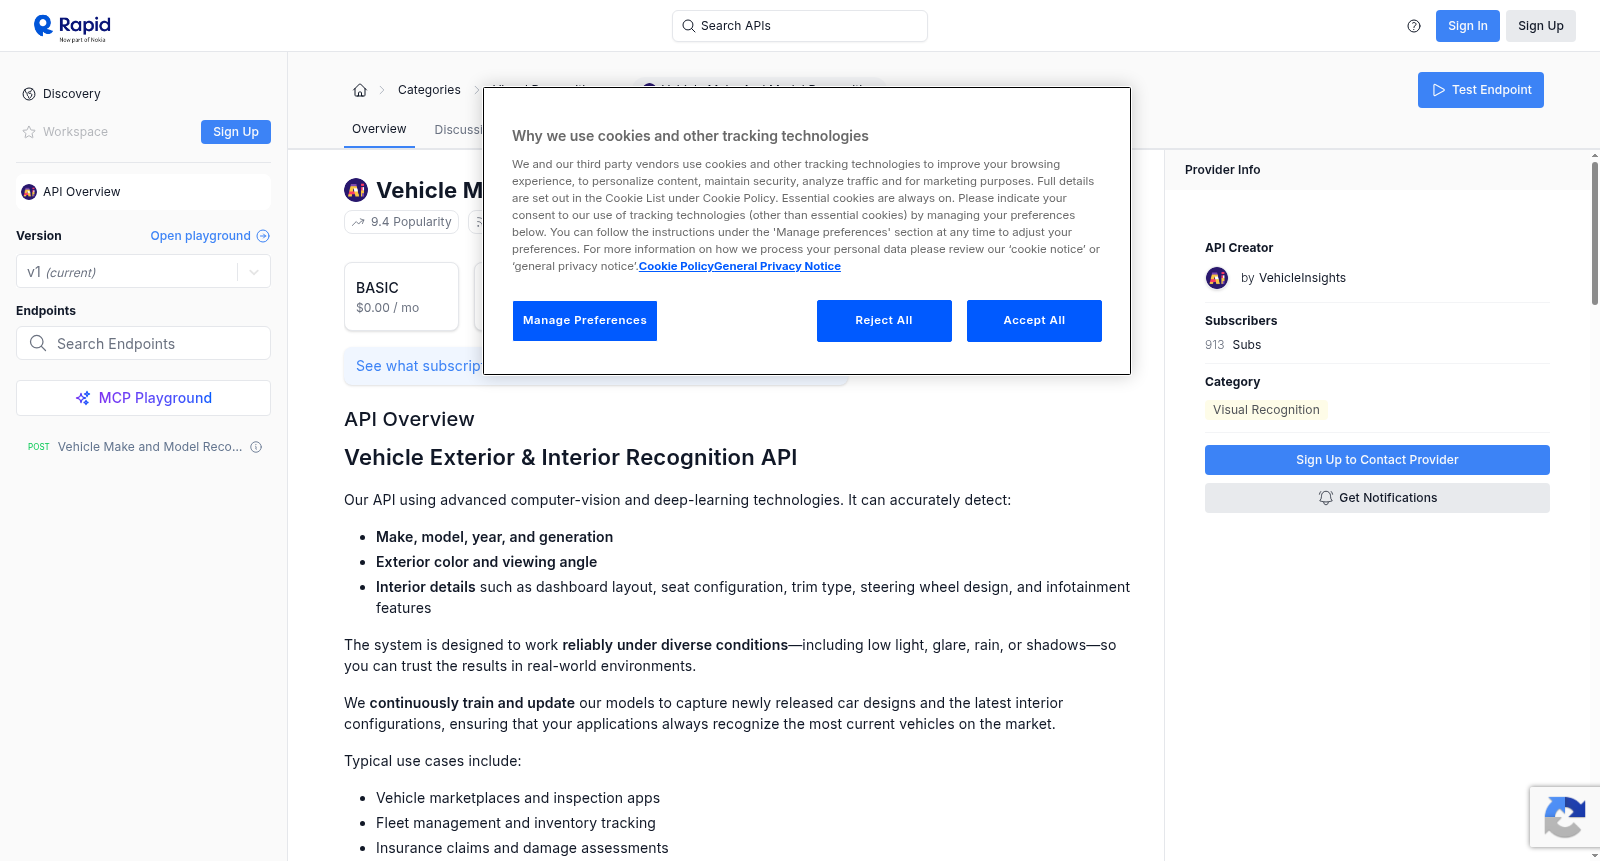Image resolution: width=1600 pixels, height=861 pixels.
Task: Click the Test Endpoint play icon
Action: click(x=1439, y=90)
